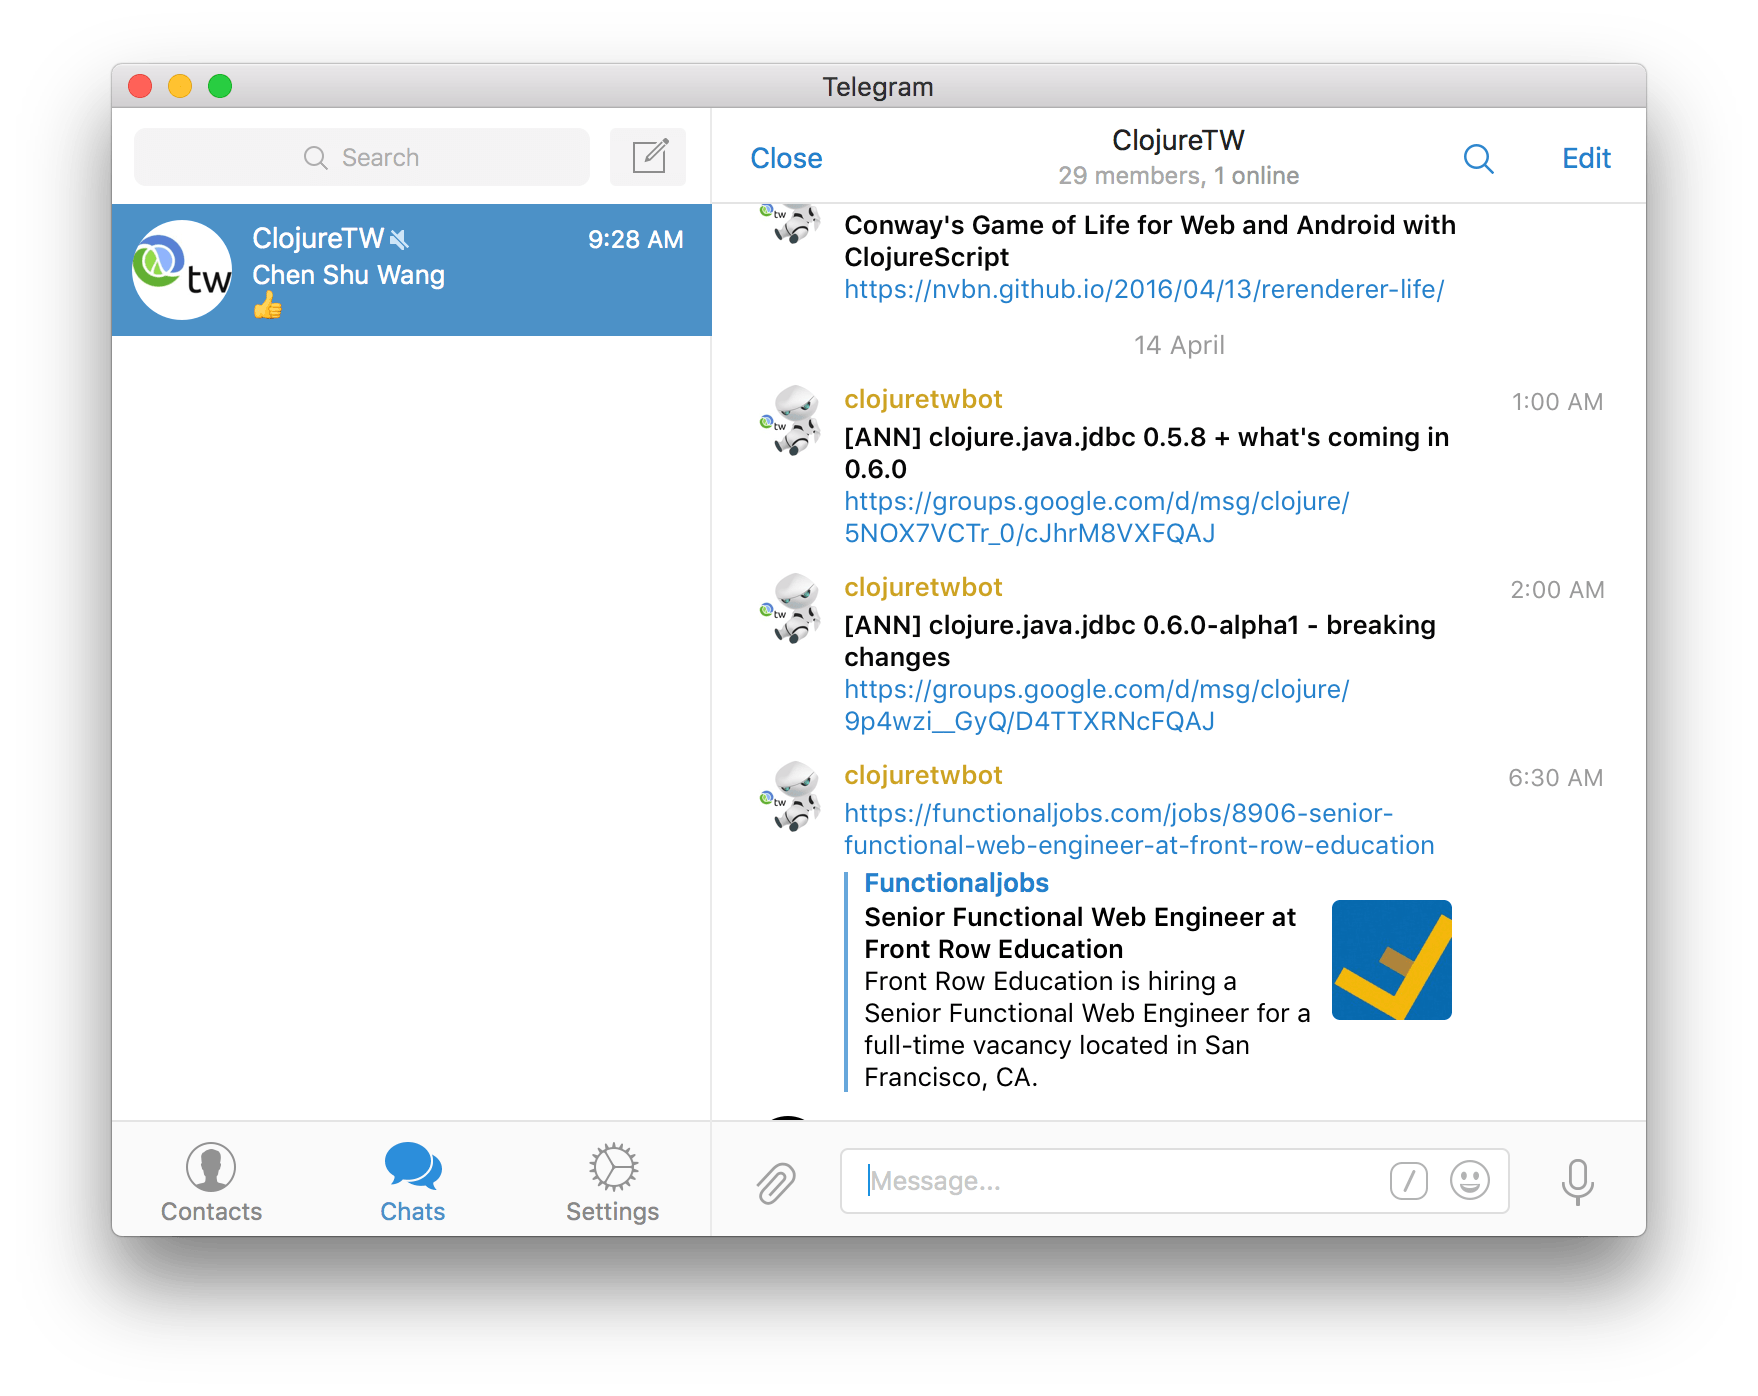This screenshot has width=1758, height=1396.
Task: Click bot avatar beside Conway's Game of Life message
Action: [x=790, y=224]
